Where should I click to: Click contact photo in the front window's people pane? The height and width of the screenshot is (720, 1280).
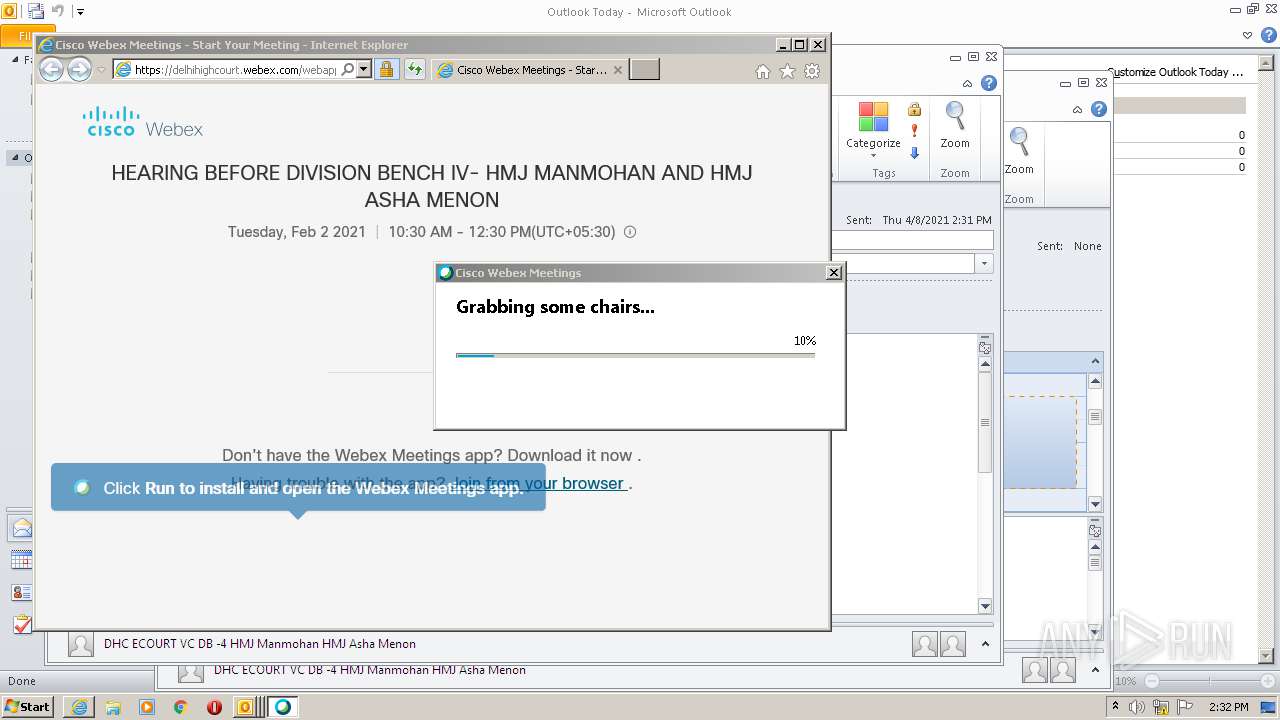81,644
